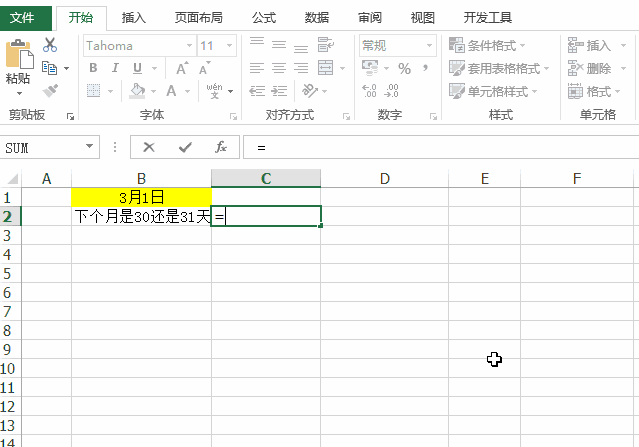Screen dimensions: 639x447
Task: Open 套用表格格式 Format as Table
Action: coord(499,68)
